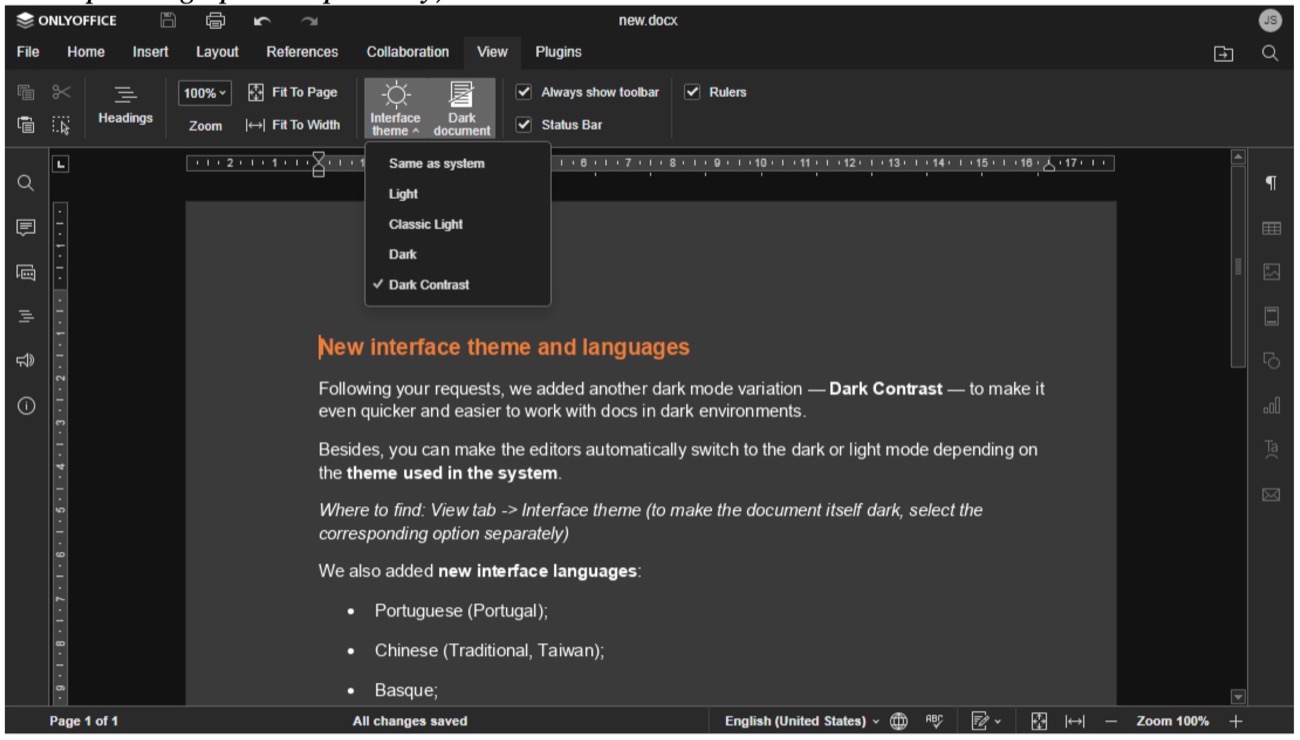Open the Comments panel in left sidebar
Image resolution: width=1300 pixels, height=740 pixels.
pos(27,228)
